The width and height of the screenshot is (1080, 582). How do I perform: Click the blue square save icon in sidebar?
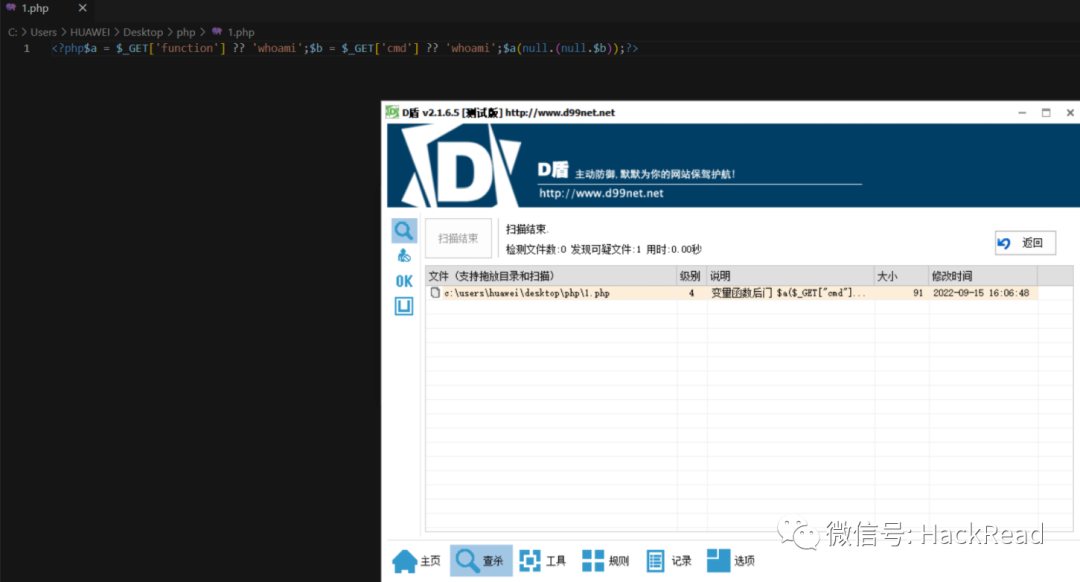pos(404,306)
